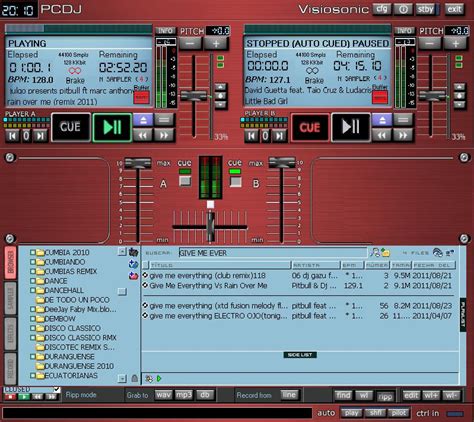Toggle the red Buffer button on Player A
The height and width of the screenshot is (422, 474).
click(x=141, y=98)
